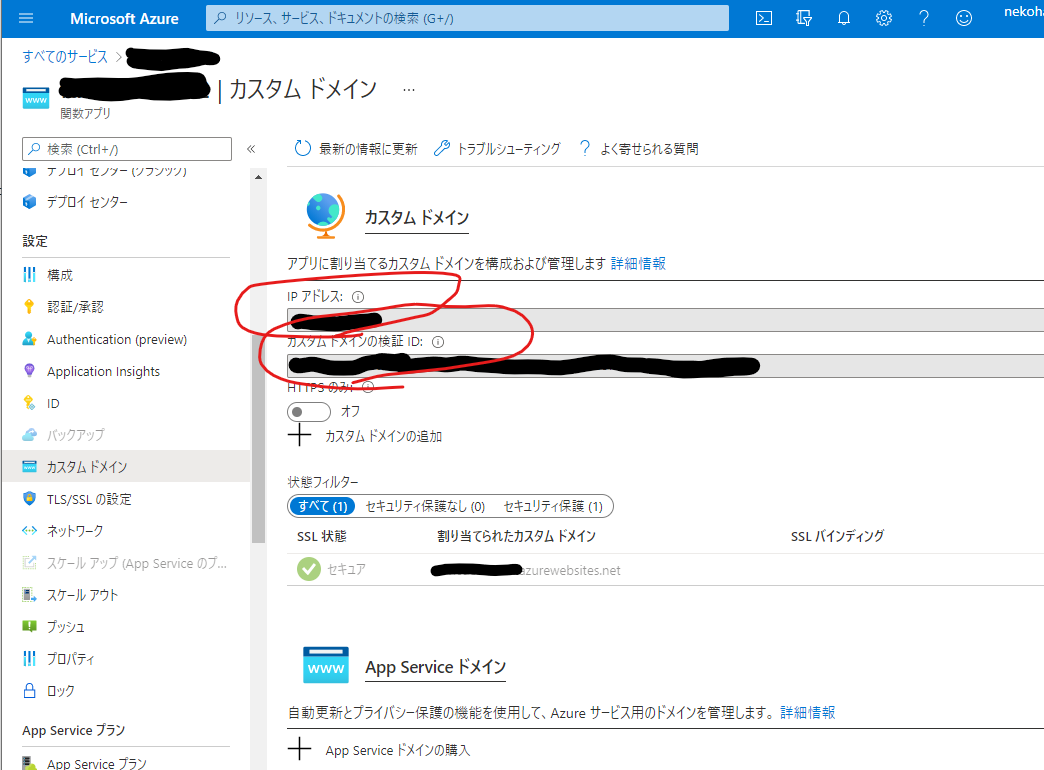Viewport: 1044px width, 770px height.
Task: Click the SSL 状態 column header
Action: [322, 536]
